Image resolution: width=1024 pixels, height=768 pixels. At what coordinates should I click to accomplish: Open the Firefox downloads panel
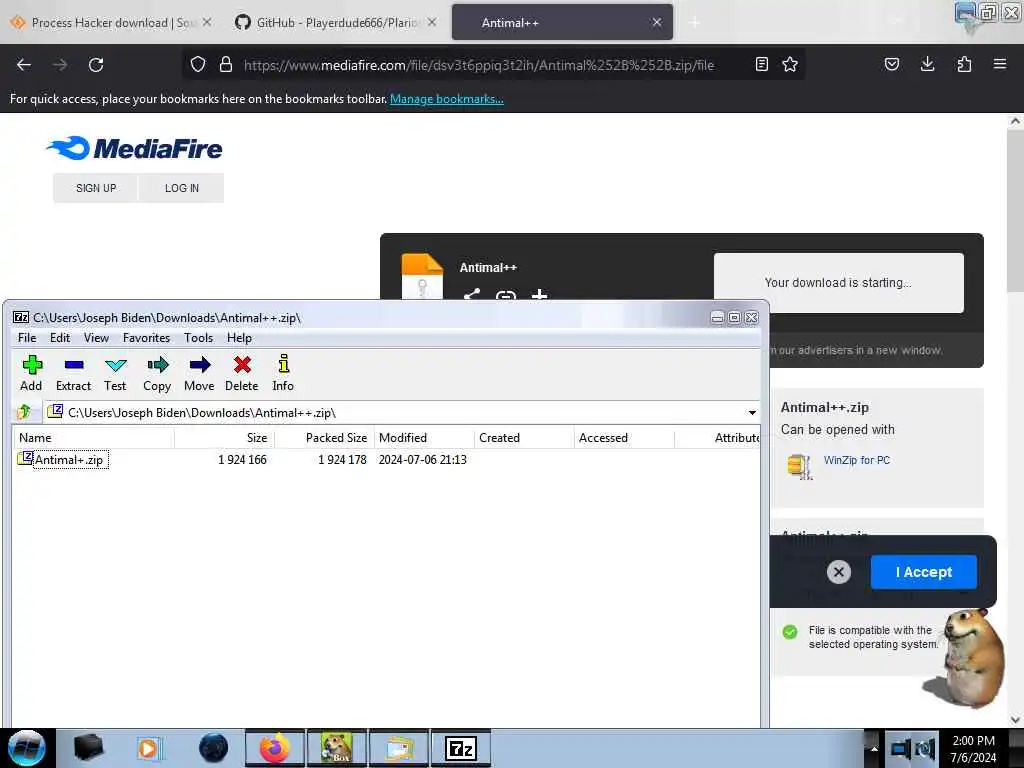[927, 64]
